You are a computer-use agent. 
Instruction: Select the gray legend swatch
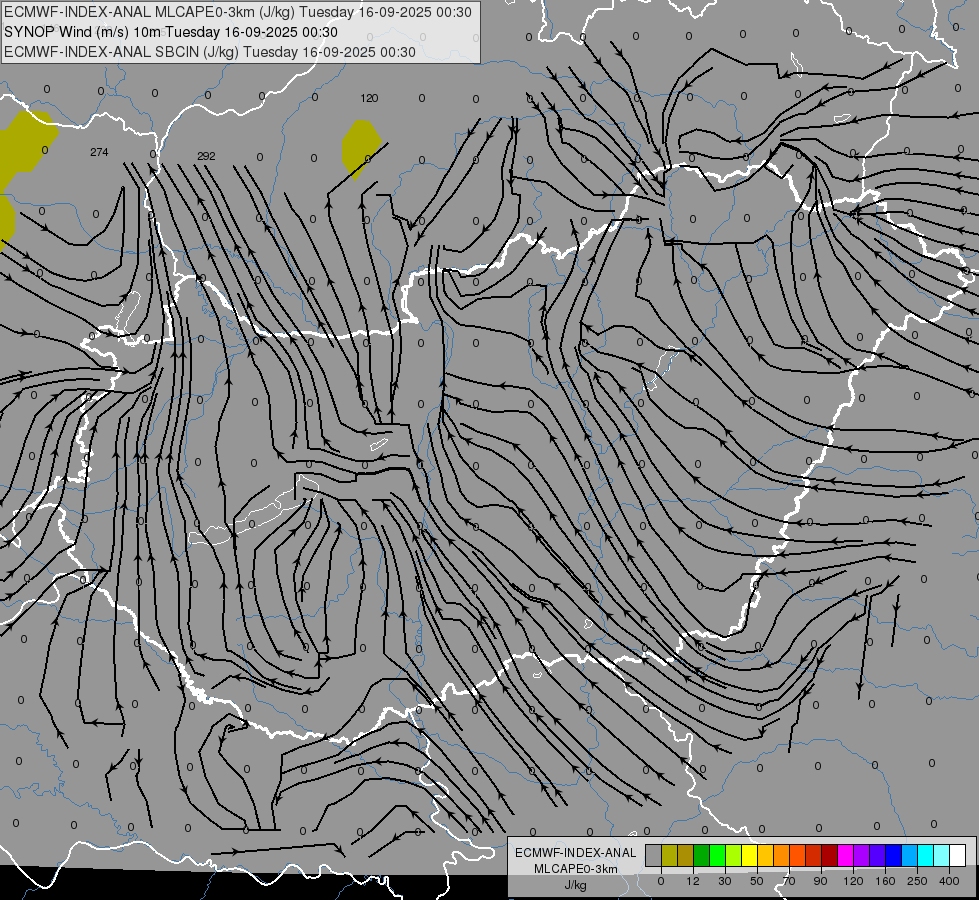[654, 855]
